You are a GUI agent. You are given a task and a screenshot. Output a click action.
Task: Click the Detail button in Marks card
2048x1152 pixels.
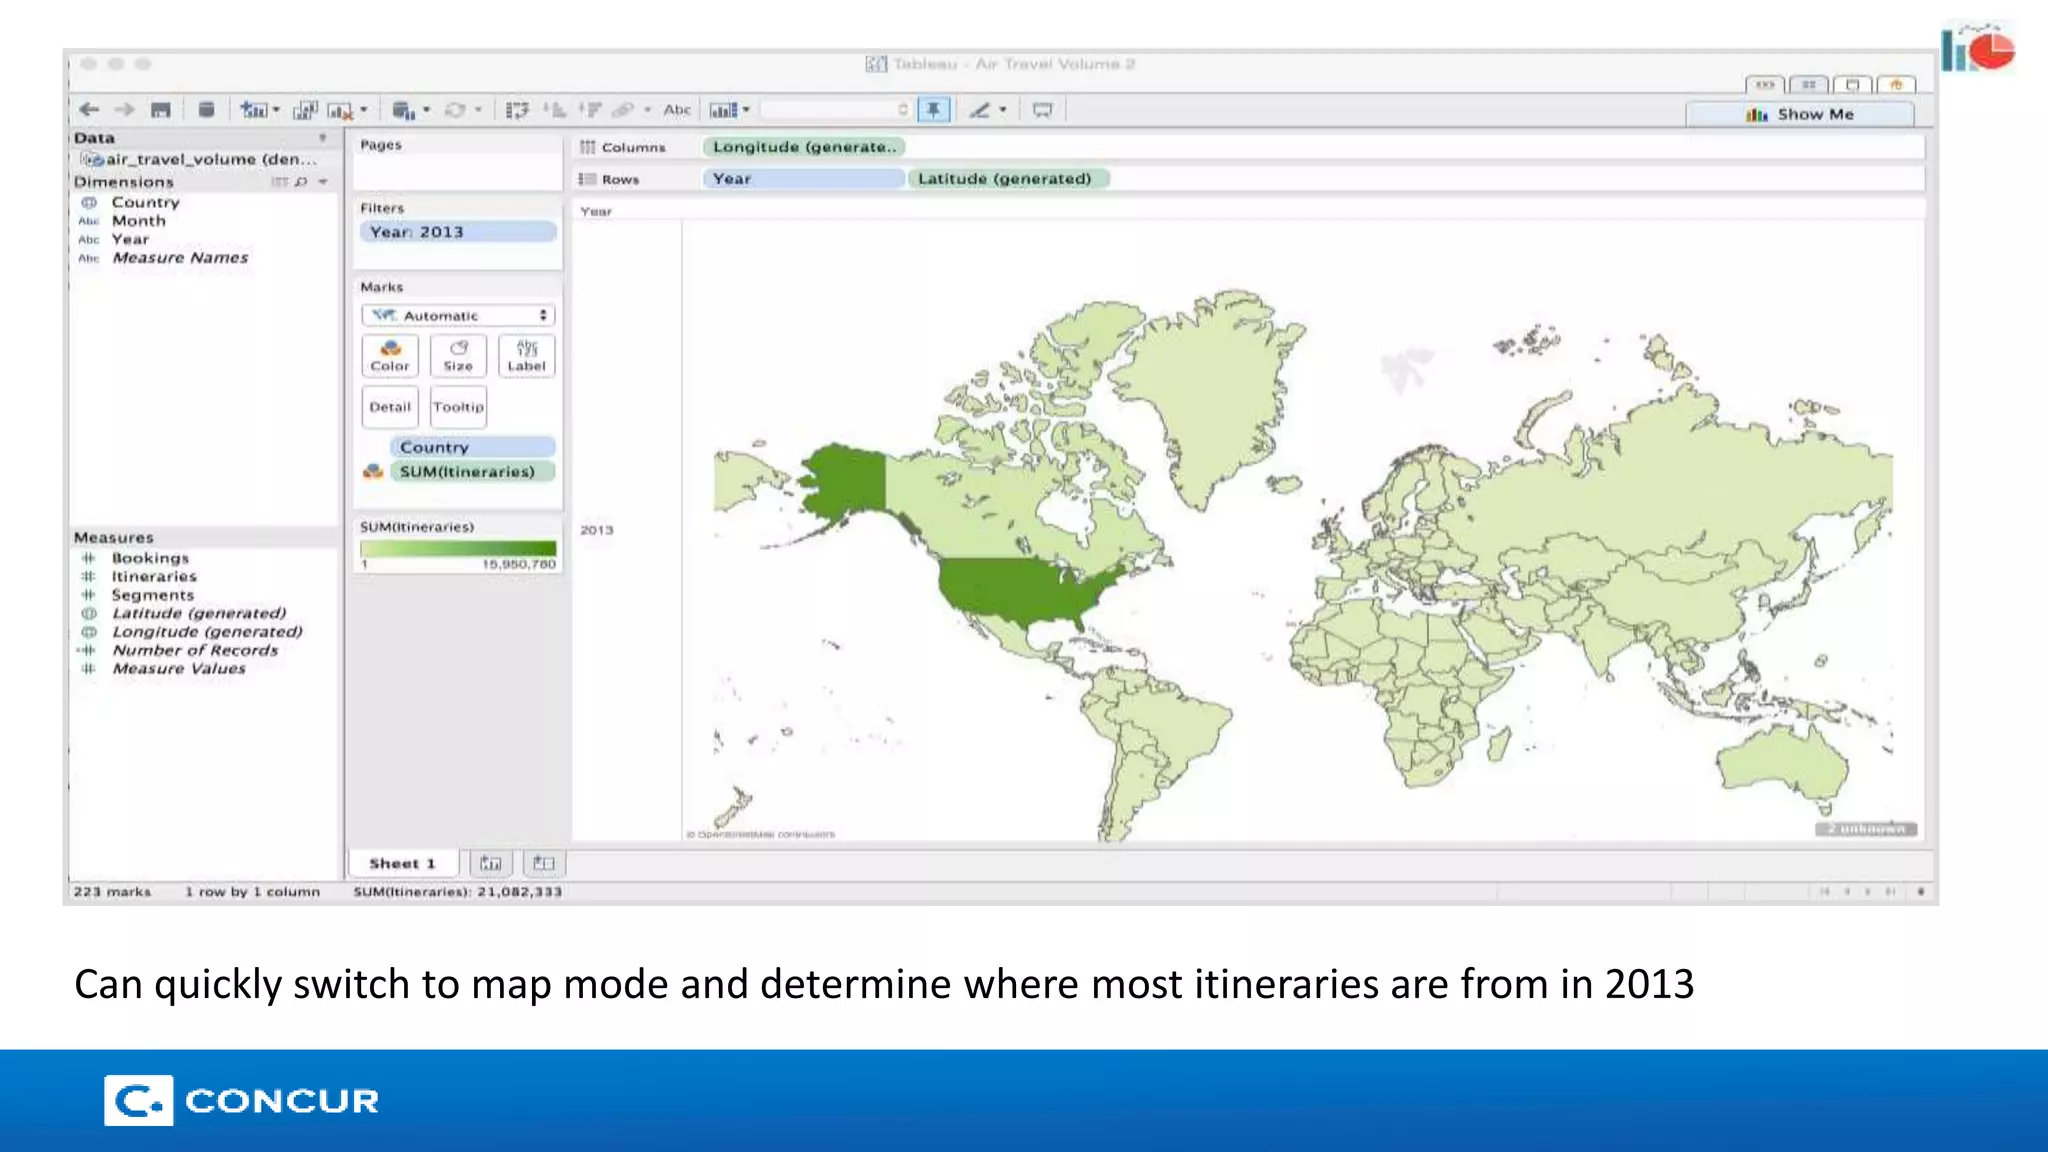[x=390, y=407]
